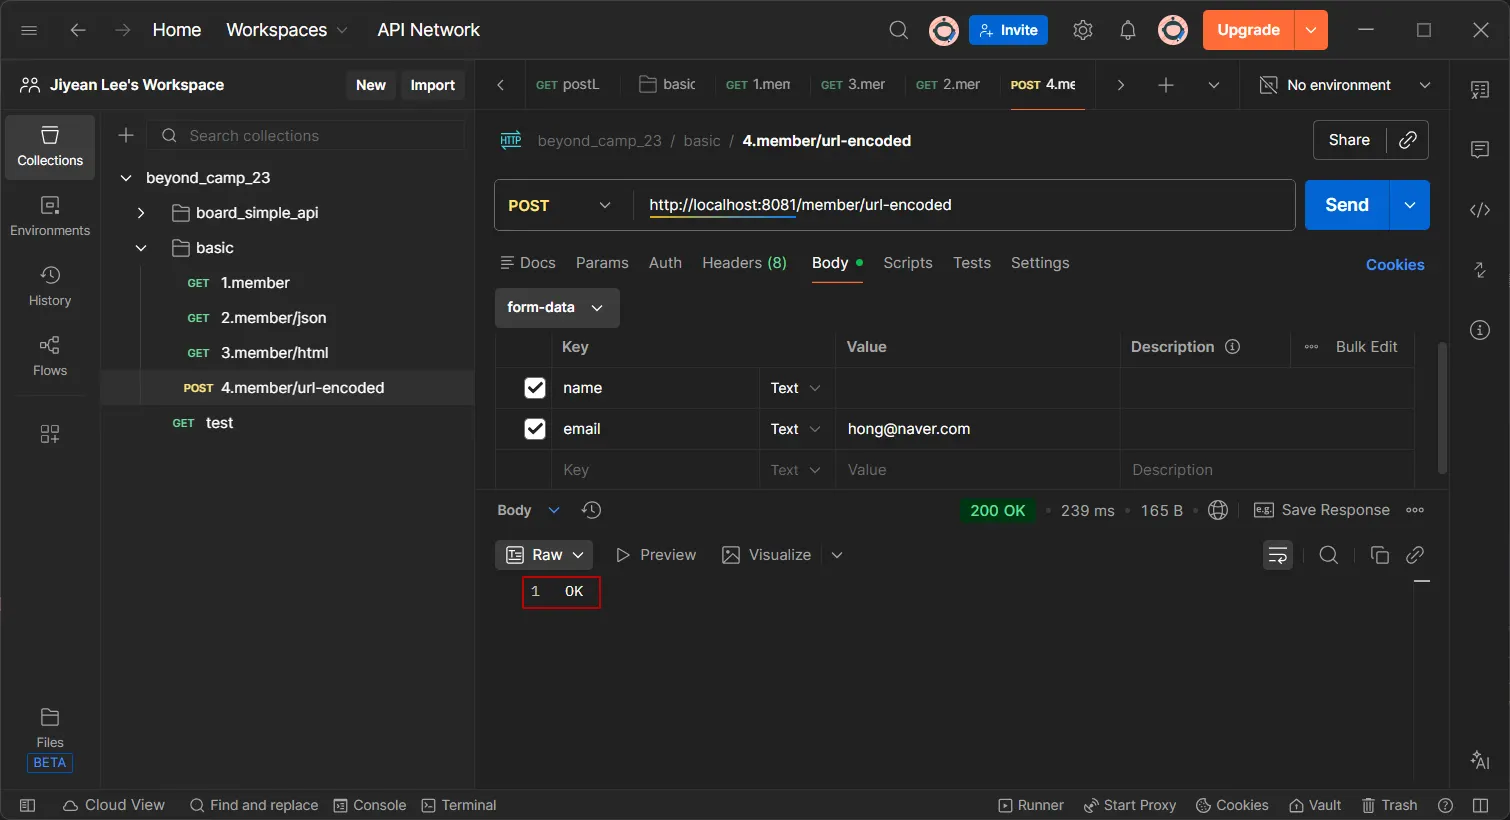
Task: Copy the response body
Action: pyautogui.click(x=1380, y=555)
